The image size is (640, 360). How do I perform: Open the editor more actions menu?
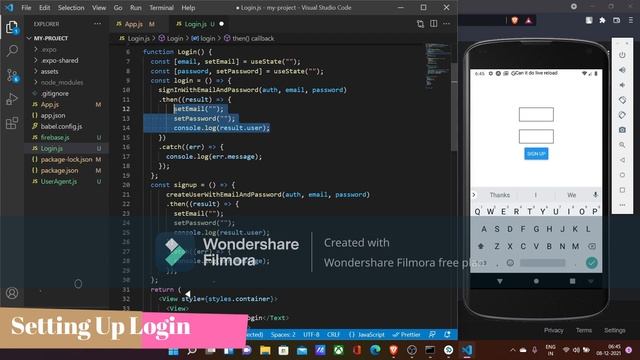coord(447,24)
